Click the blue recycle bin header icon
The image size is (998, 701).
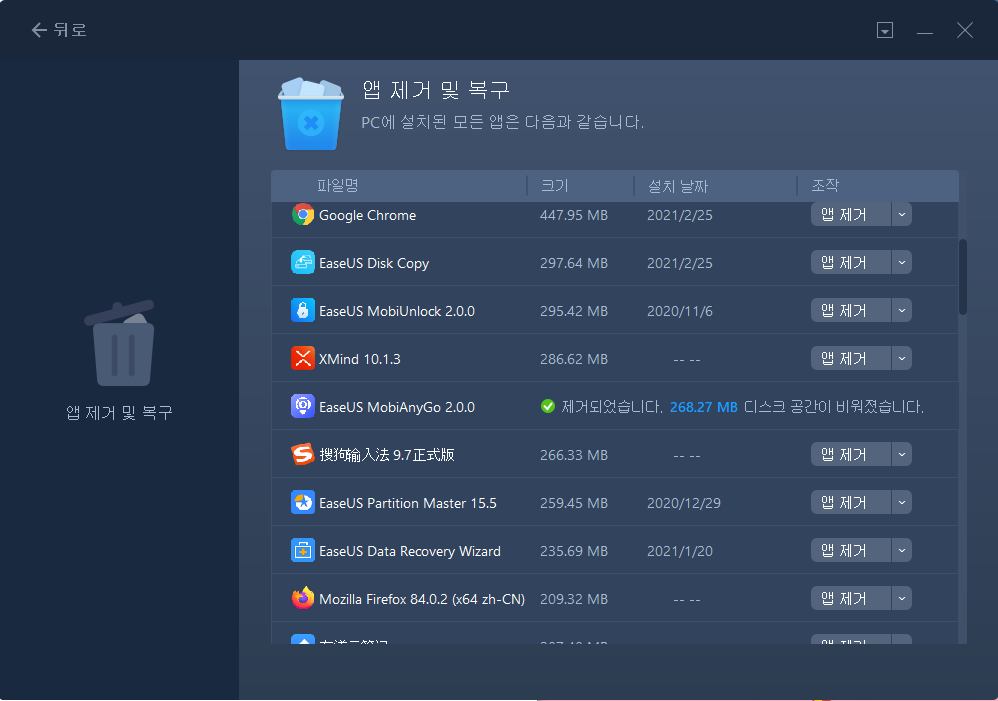(311, 114)
